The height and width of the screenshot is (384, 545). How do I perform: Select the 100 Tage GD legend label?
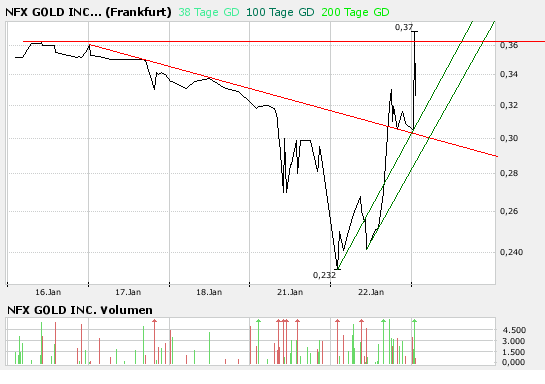point(280,13)
